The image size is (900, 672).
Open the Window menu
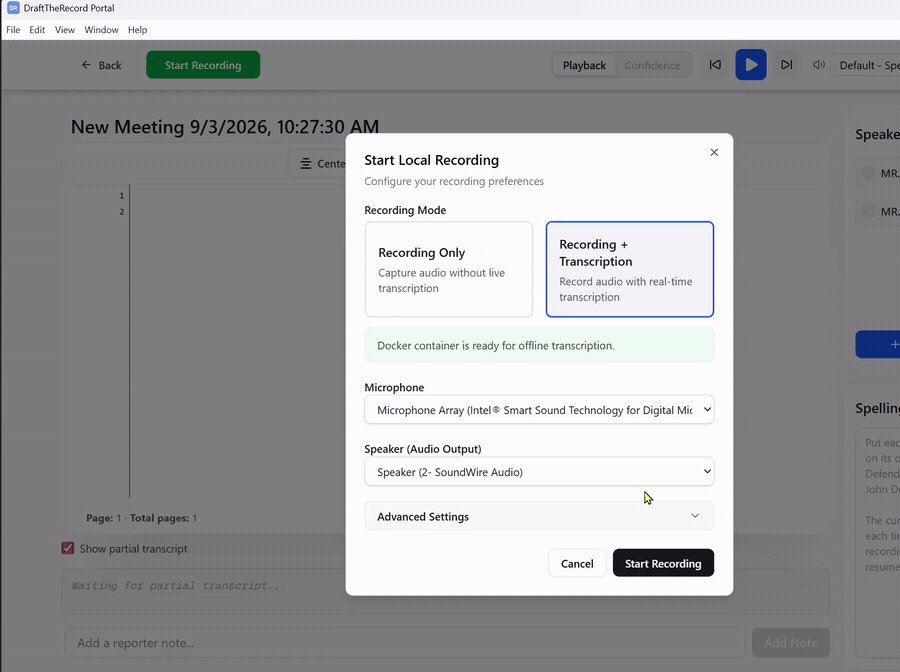tap(101, 30)
